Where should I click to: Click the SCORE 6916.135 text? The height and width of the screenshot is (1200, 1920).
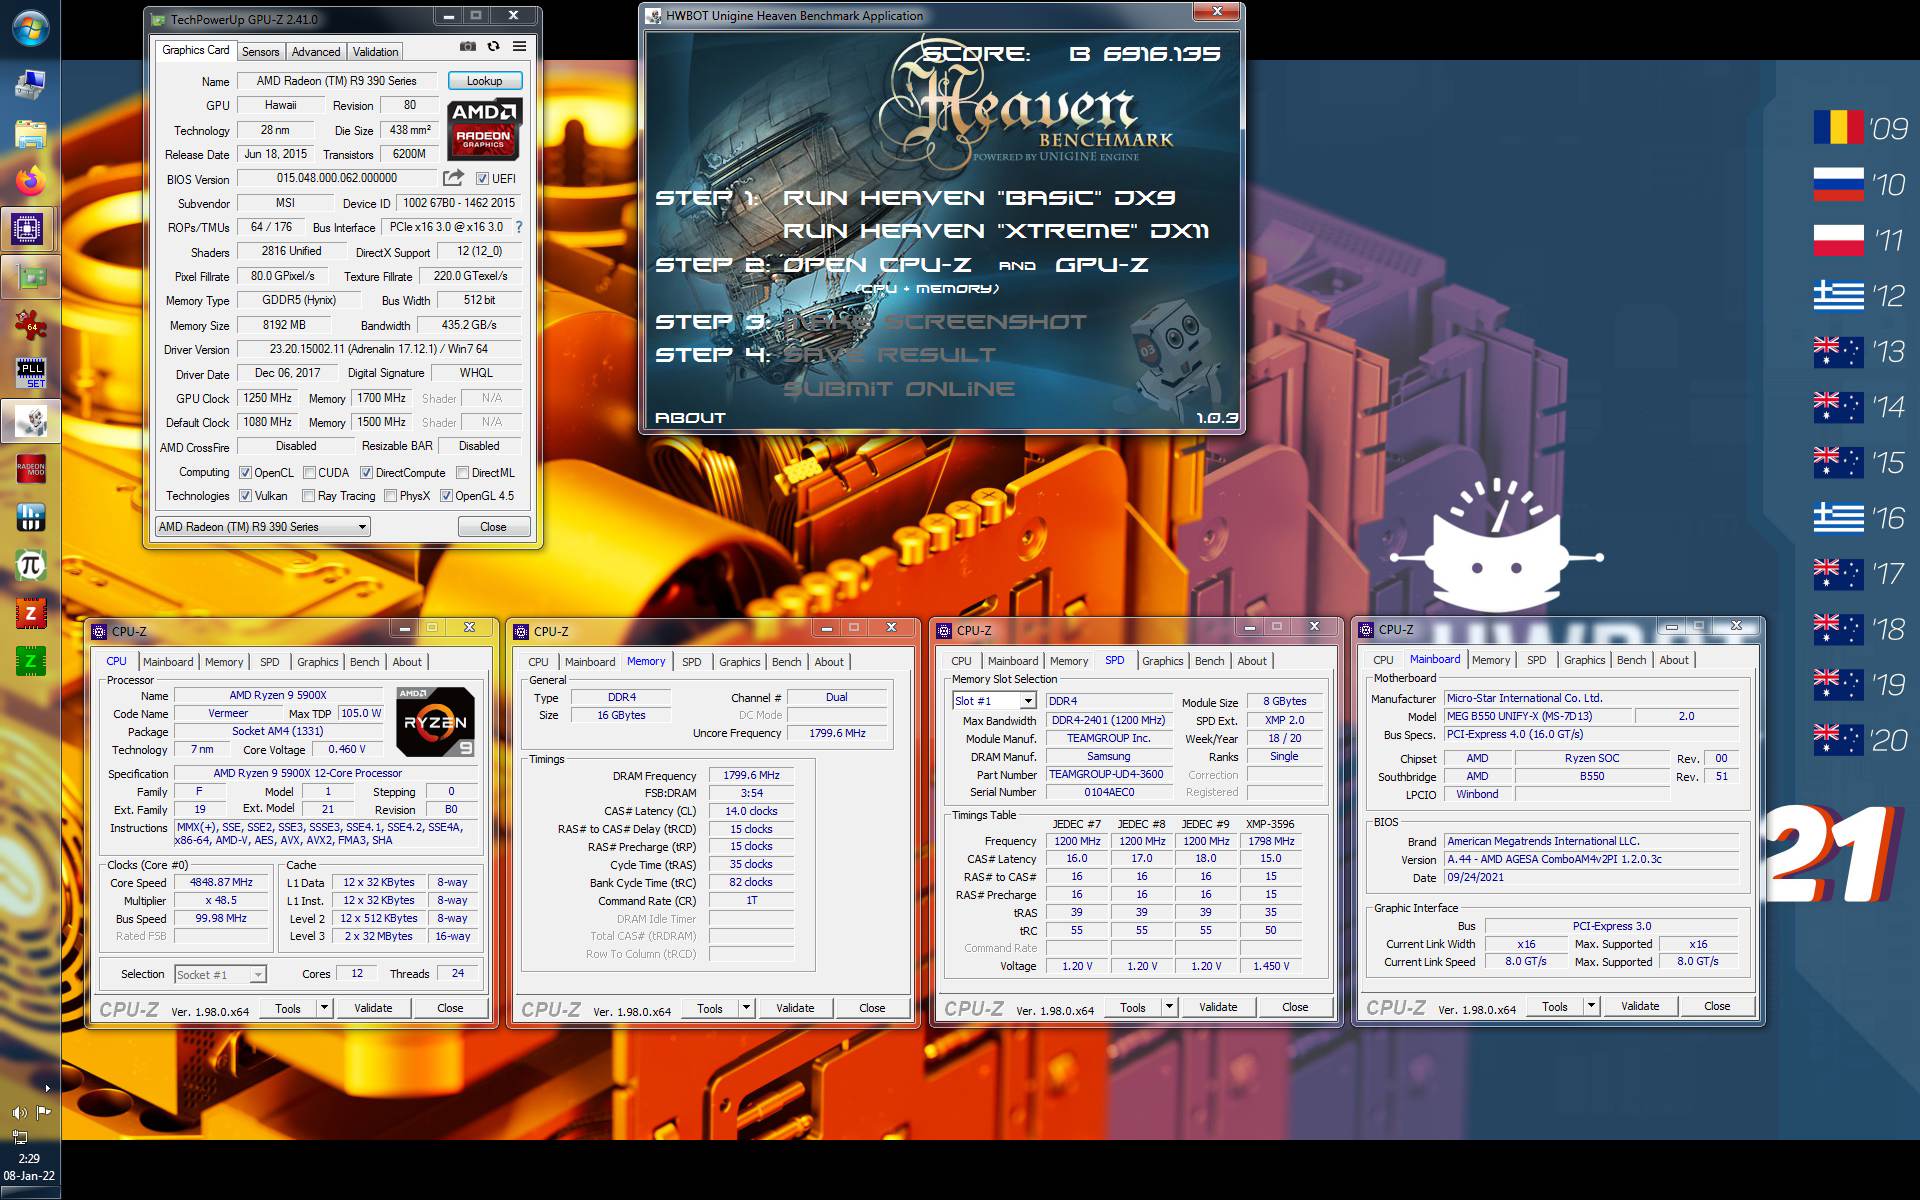[1071, 54]
